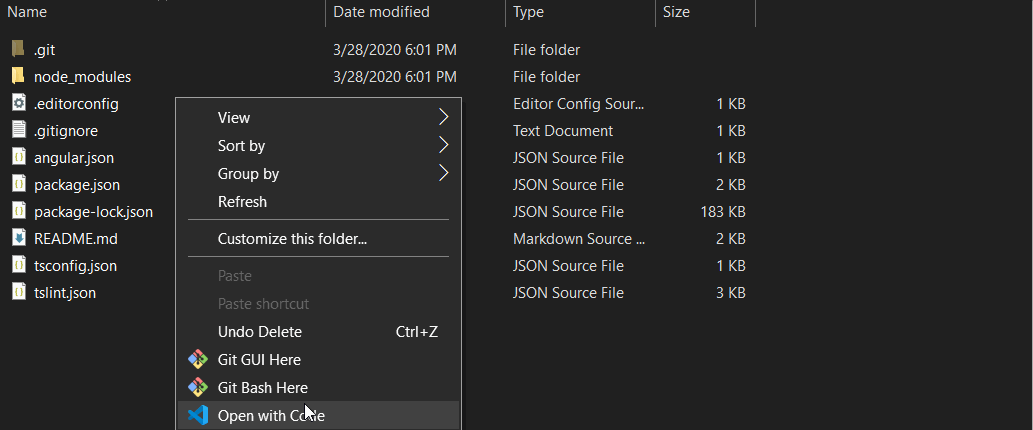Click the Git GUI Here icon
1033x430 pixels.
198,359
